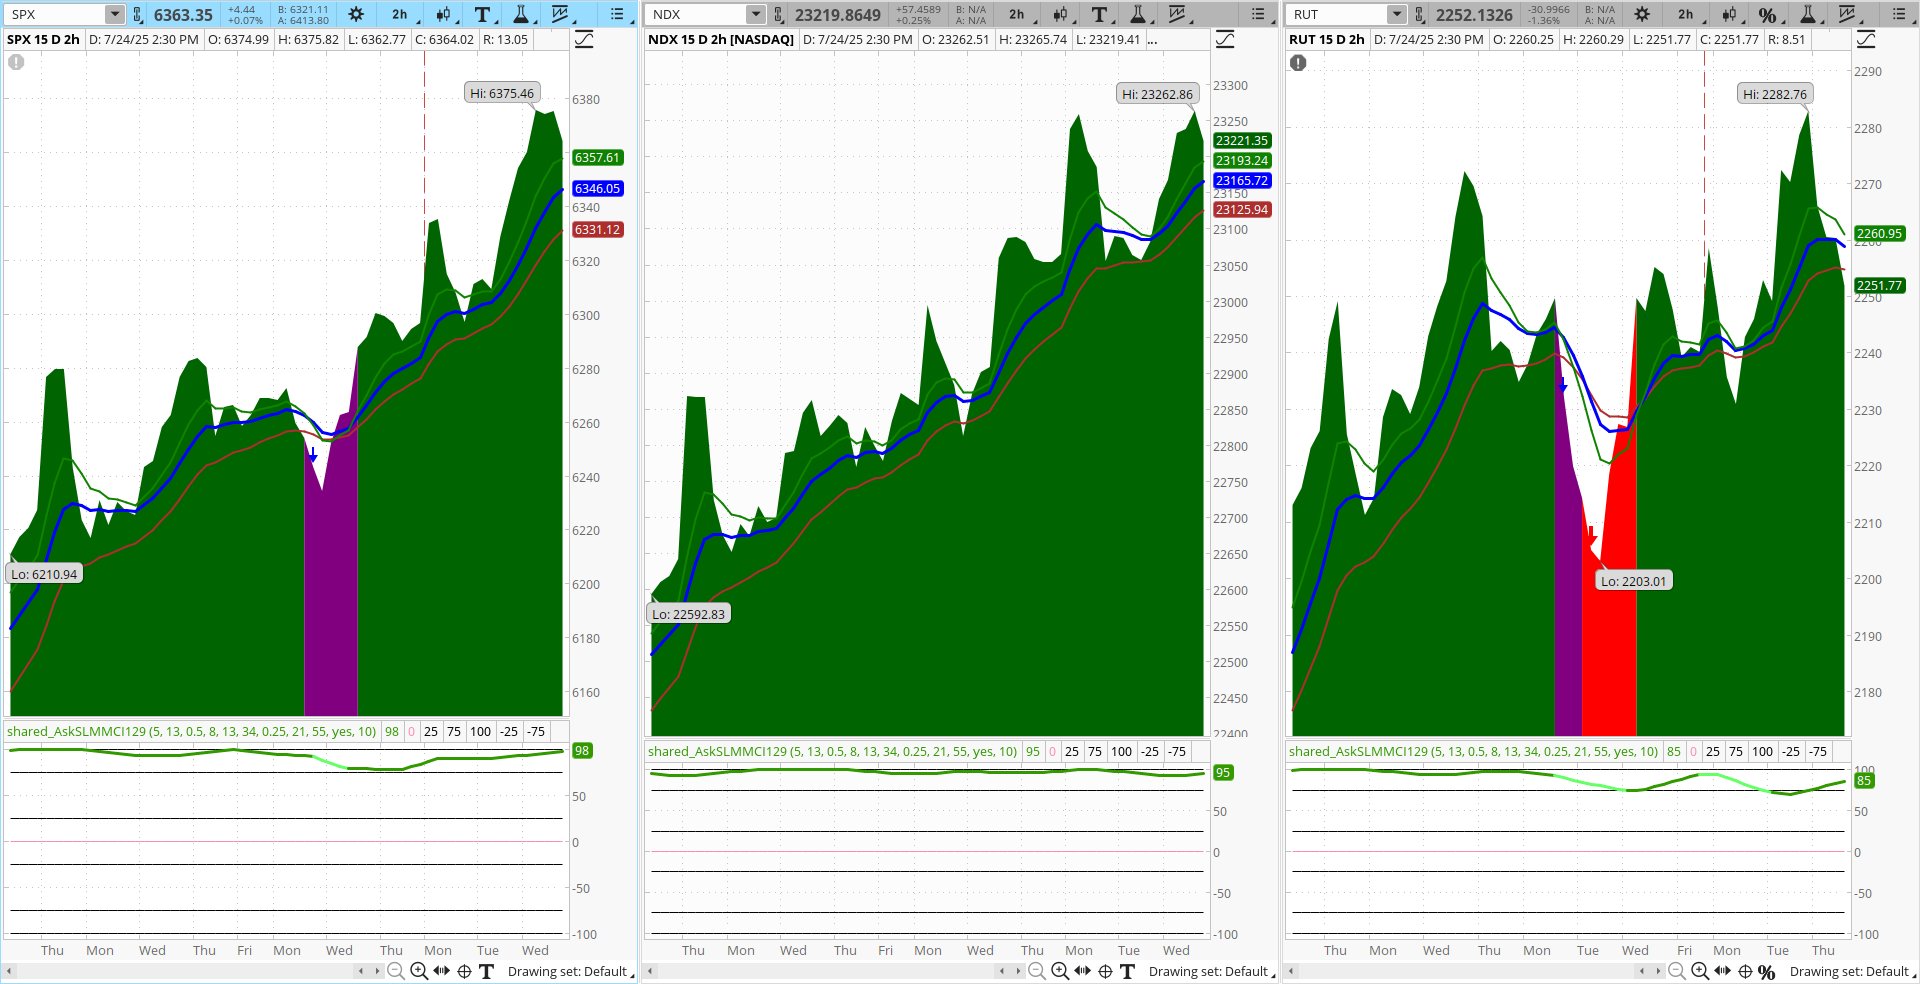Toggle the scale icon on NDX price axis
1920x984 pixels.
tap(1225, 40)
